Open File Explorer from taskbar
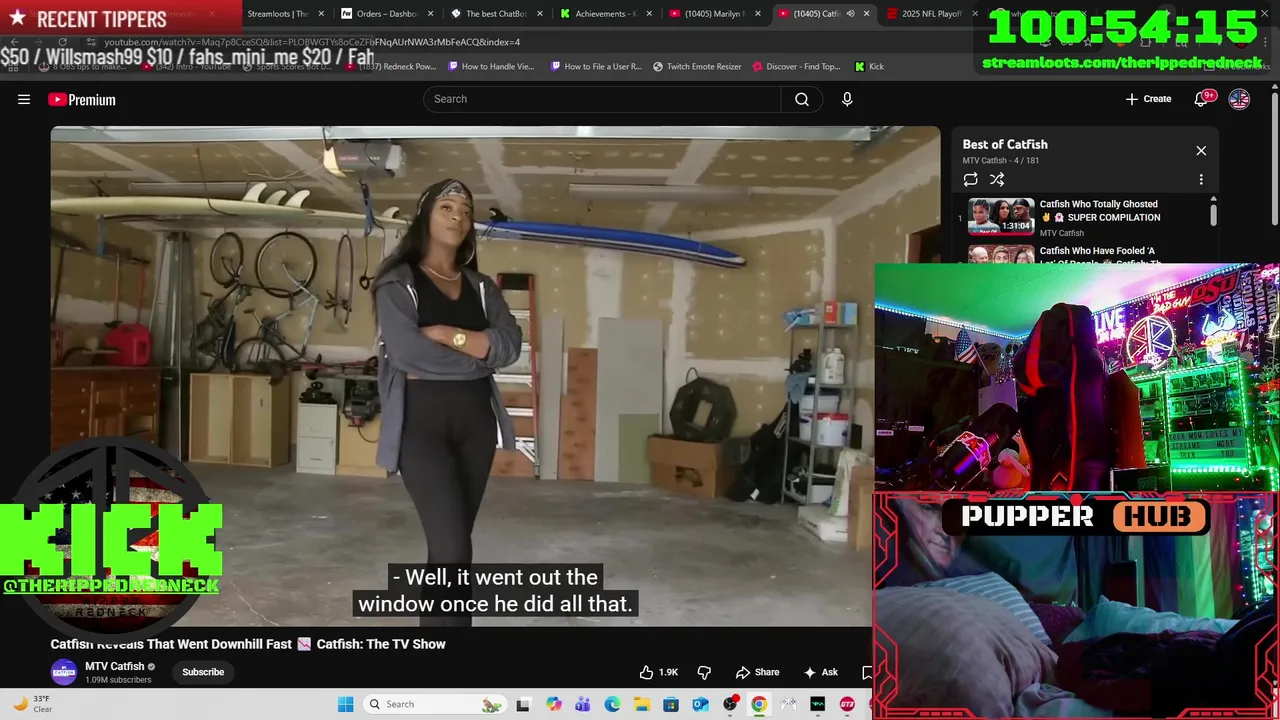Image resolution: width=1280 pixels, height=720 pixels. coord(641,704)
